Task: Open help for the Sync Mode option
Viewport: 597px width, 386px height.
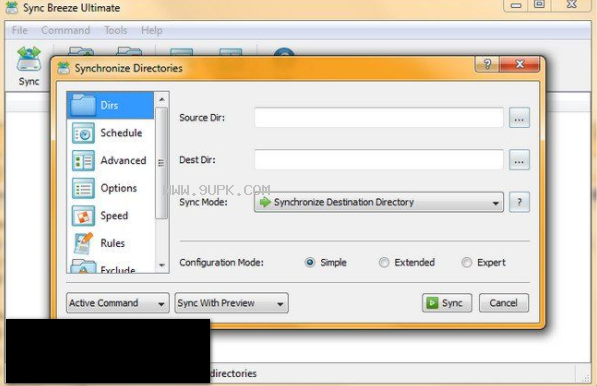Action: pyautogui.click(x=519, y=202)
